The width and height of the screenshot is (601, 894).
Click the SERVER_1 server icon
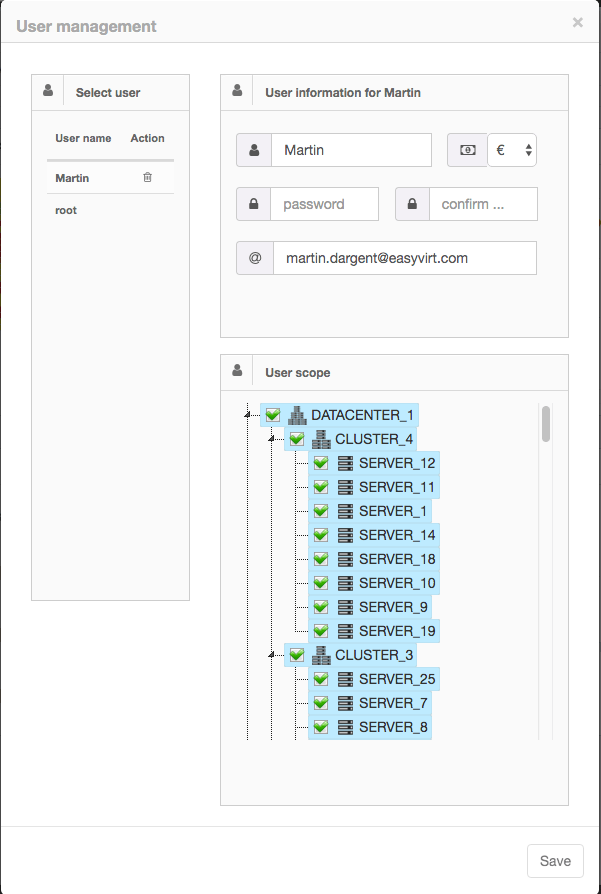tap(345, 511)
